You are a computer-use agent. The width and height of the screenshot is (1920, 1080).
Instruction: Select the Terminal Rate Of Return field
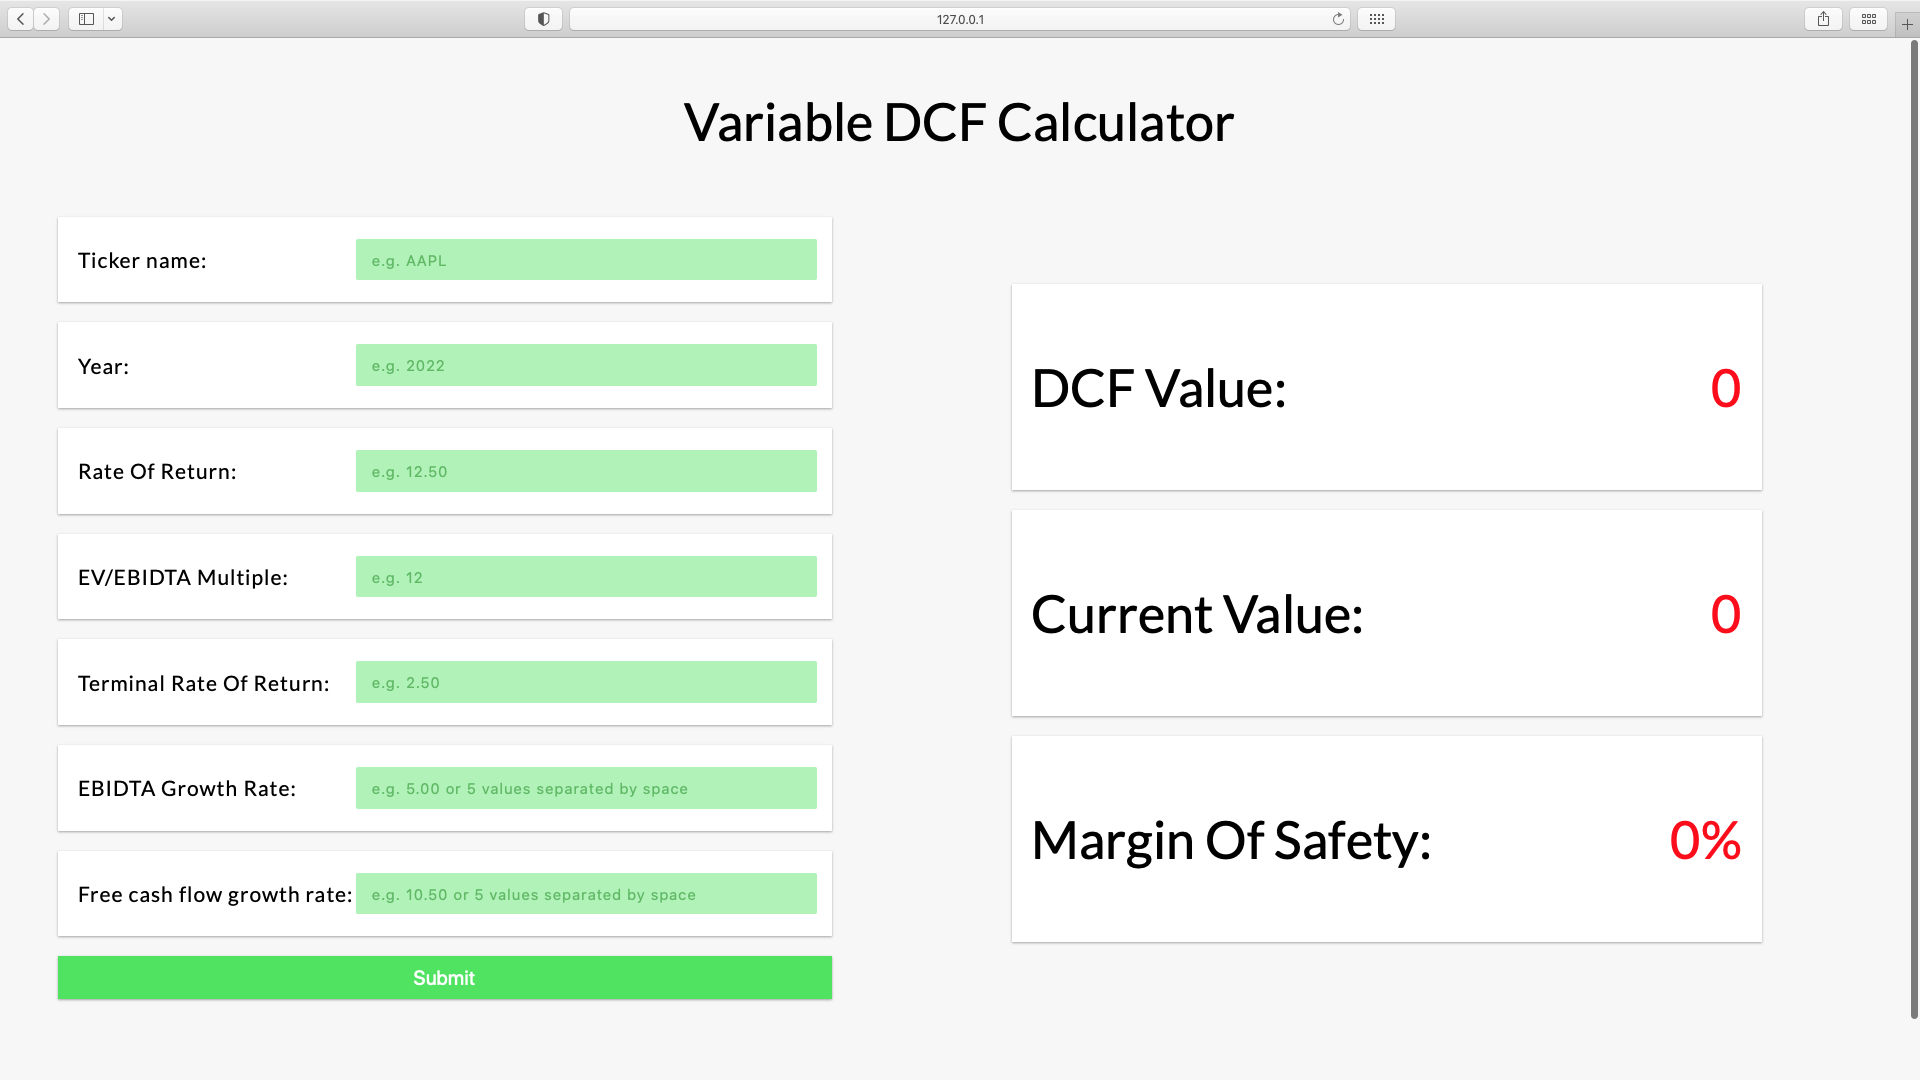click(586, 681)
